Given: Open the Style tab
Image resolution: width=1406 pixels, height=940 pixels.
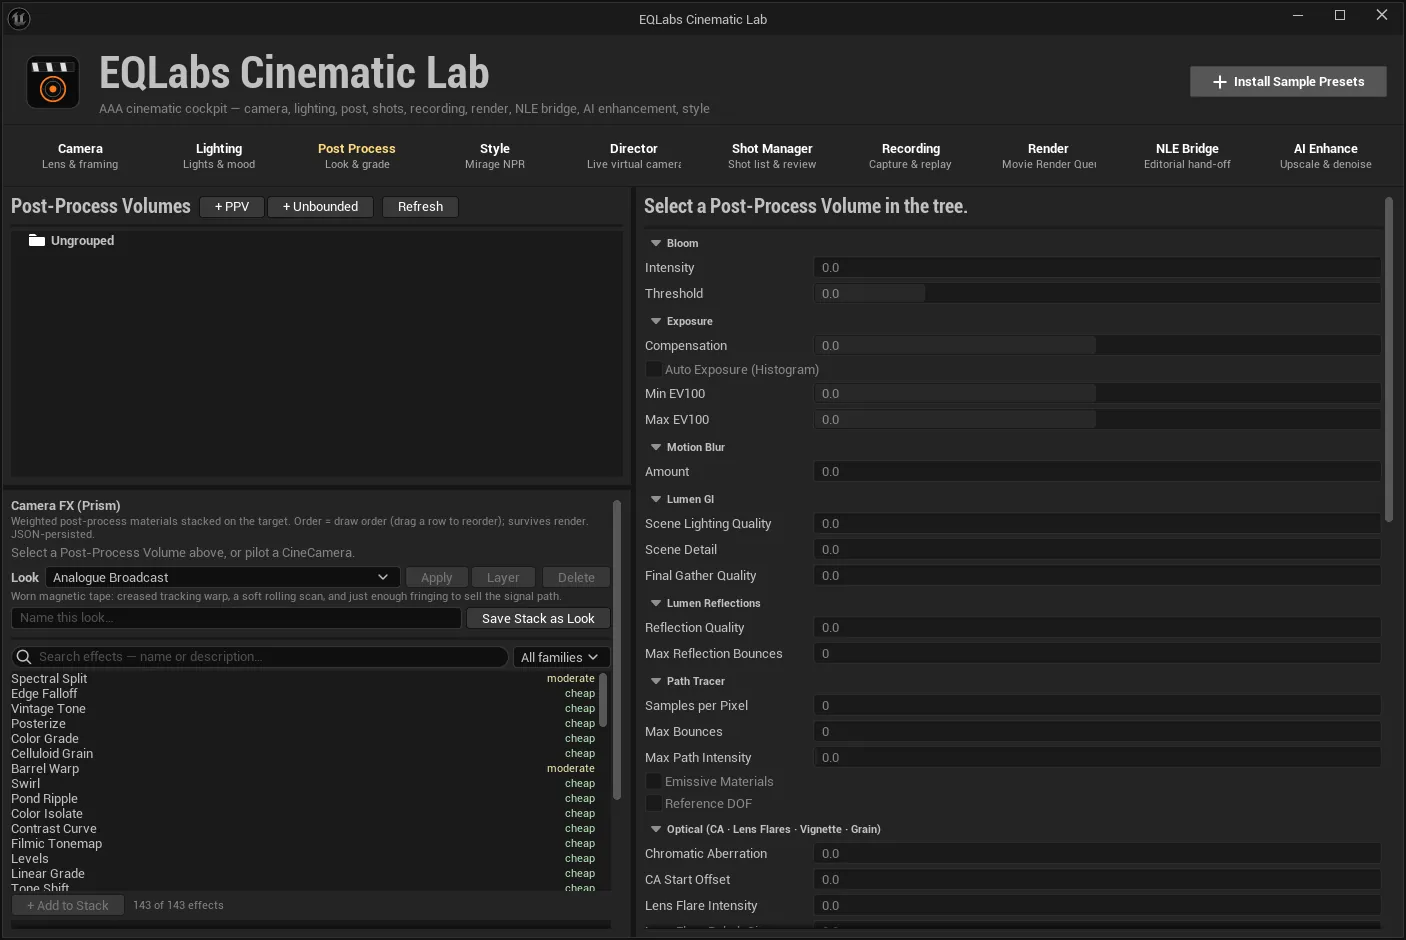Looking at the screenshot, I should click(495, 156).
